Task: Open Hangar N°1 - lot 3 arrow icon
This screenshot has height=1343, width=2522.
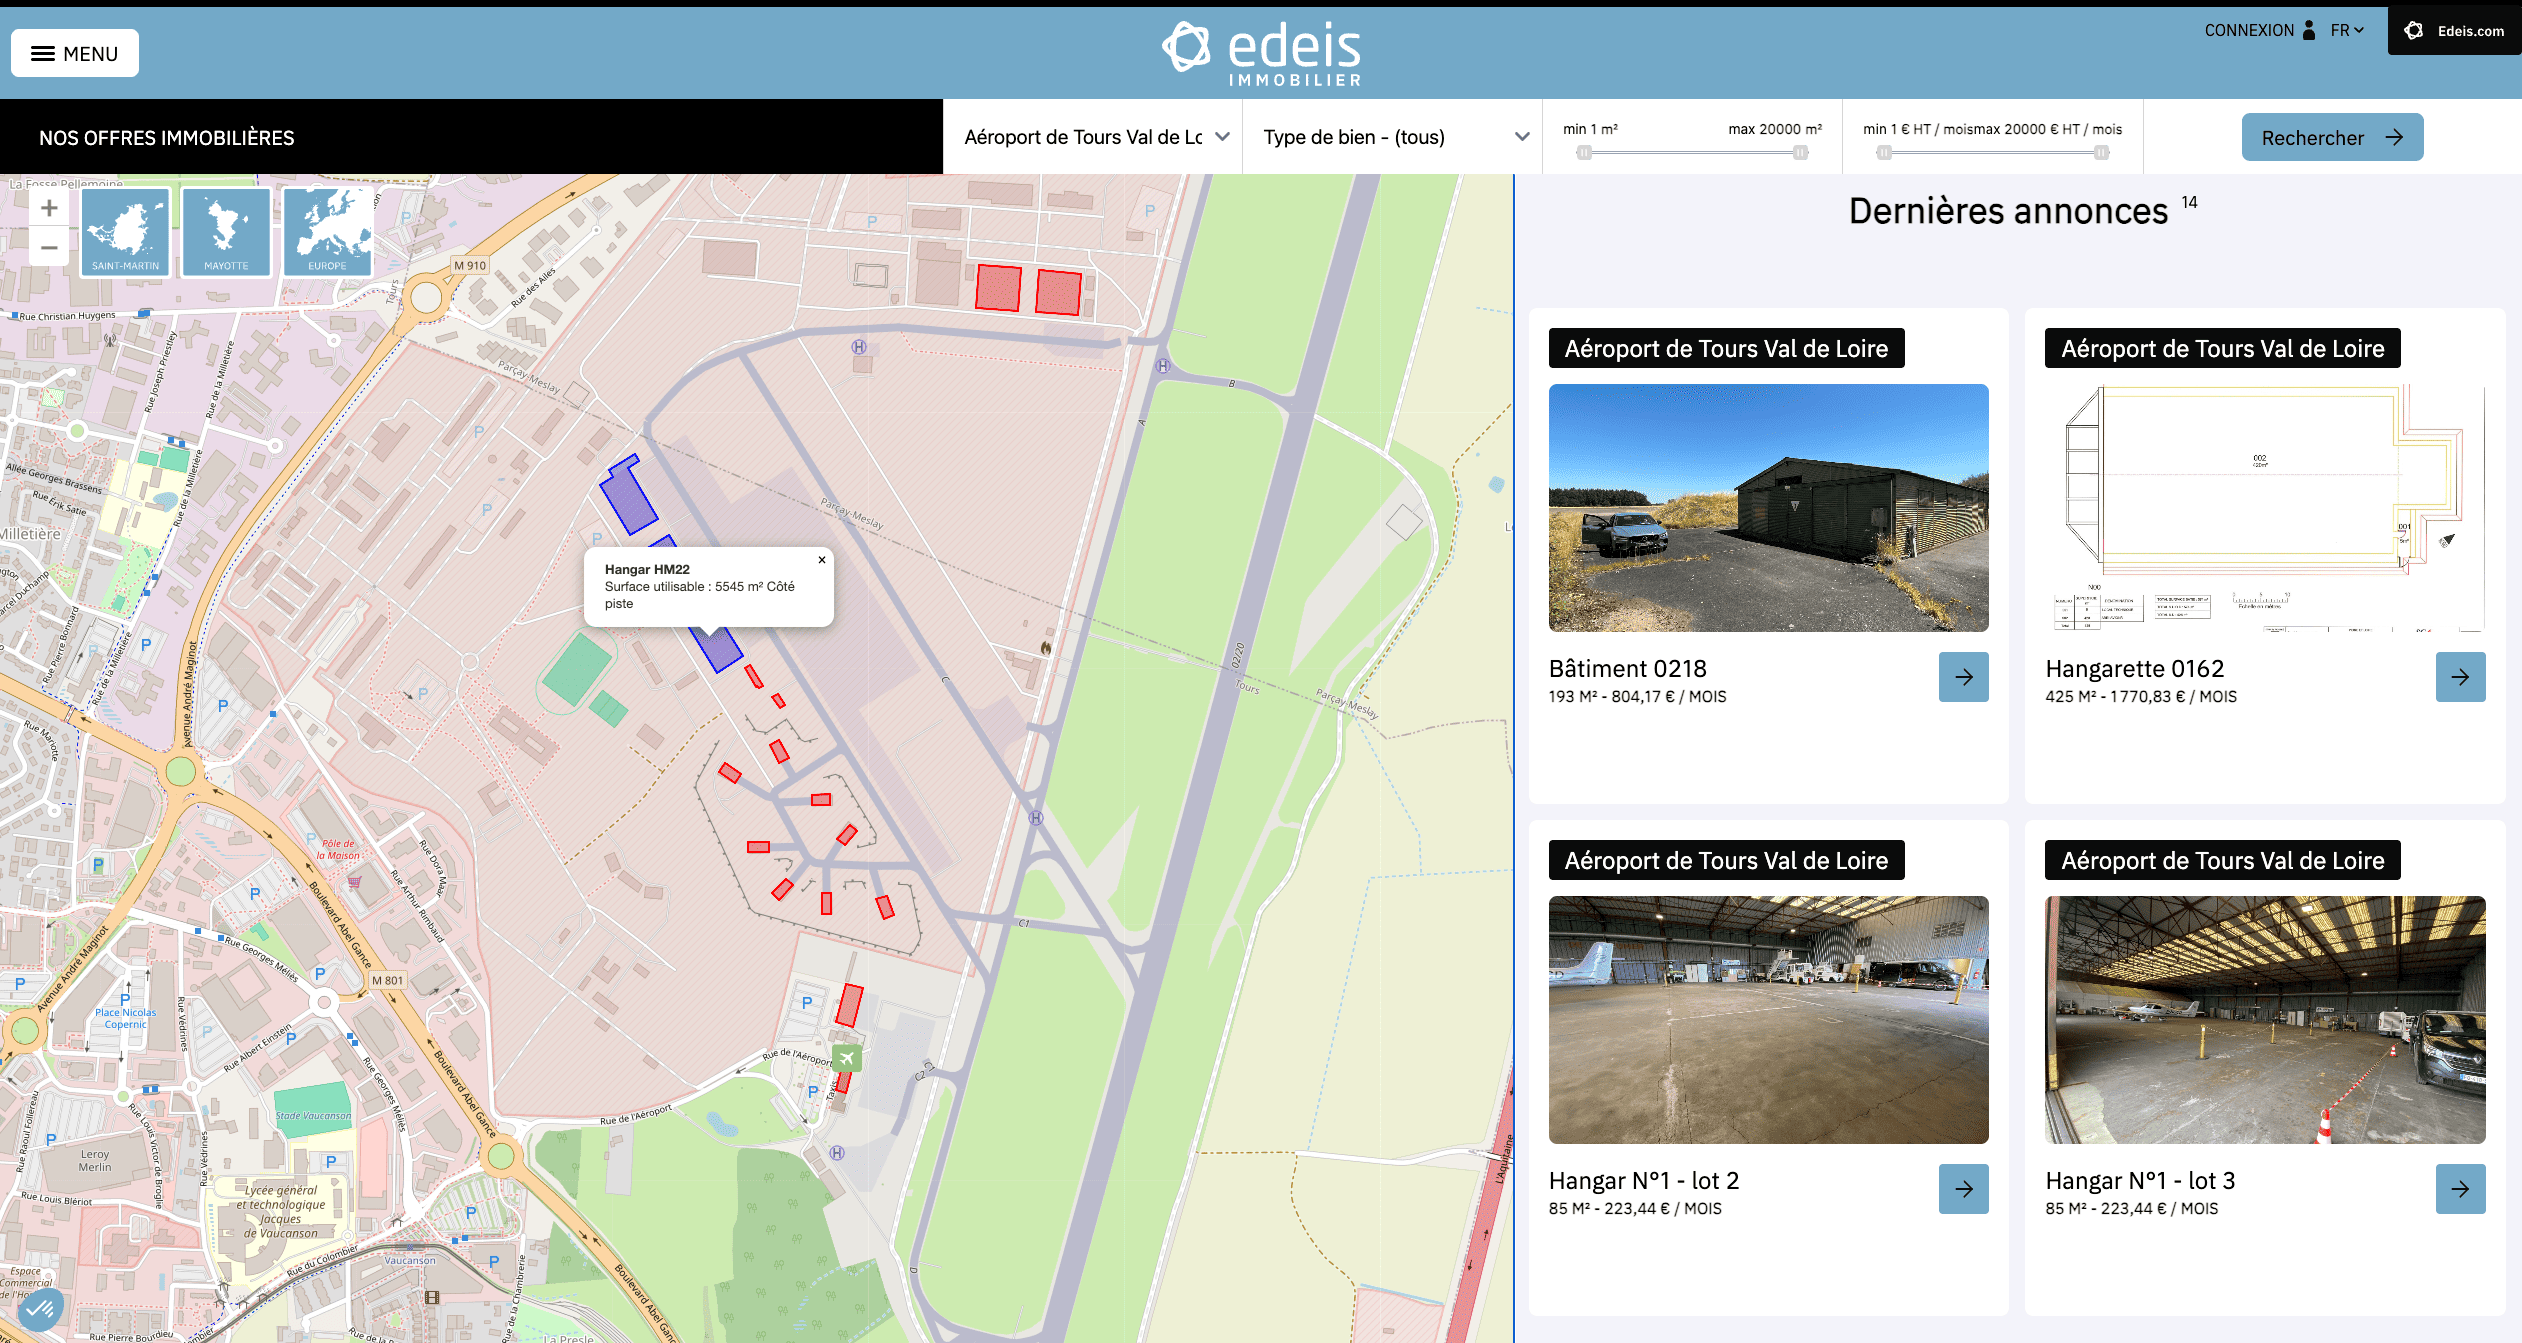Action: click(x=2461, y=1189)
